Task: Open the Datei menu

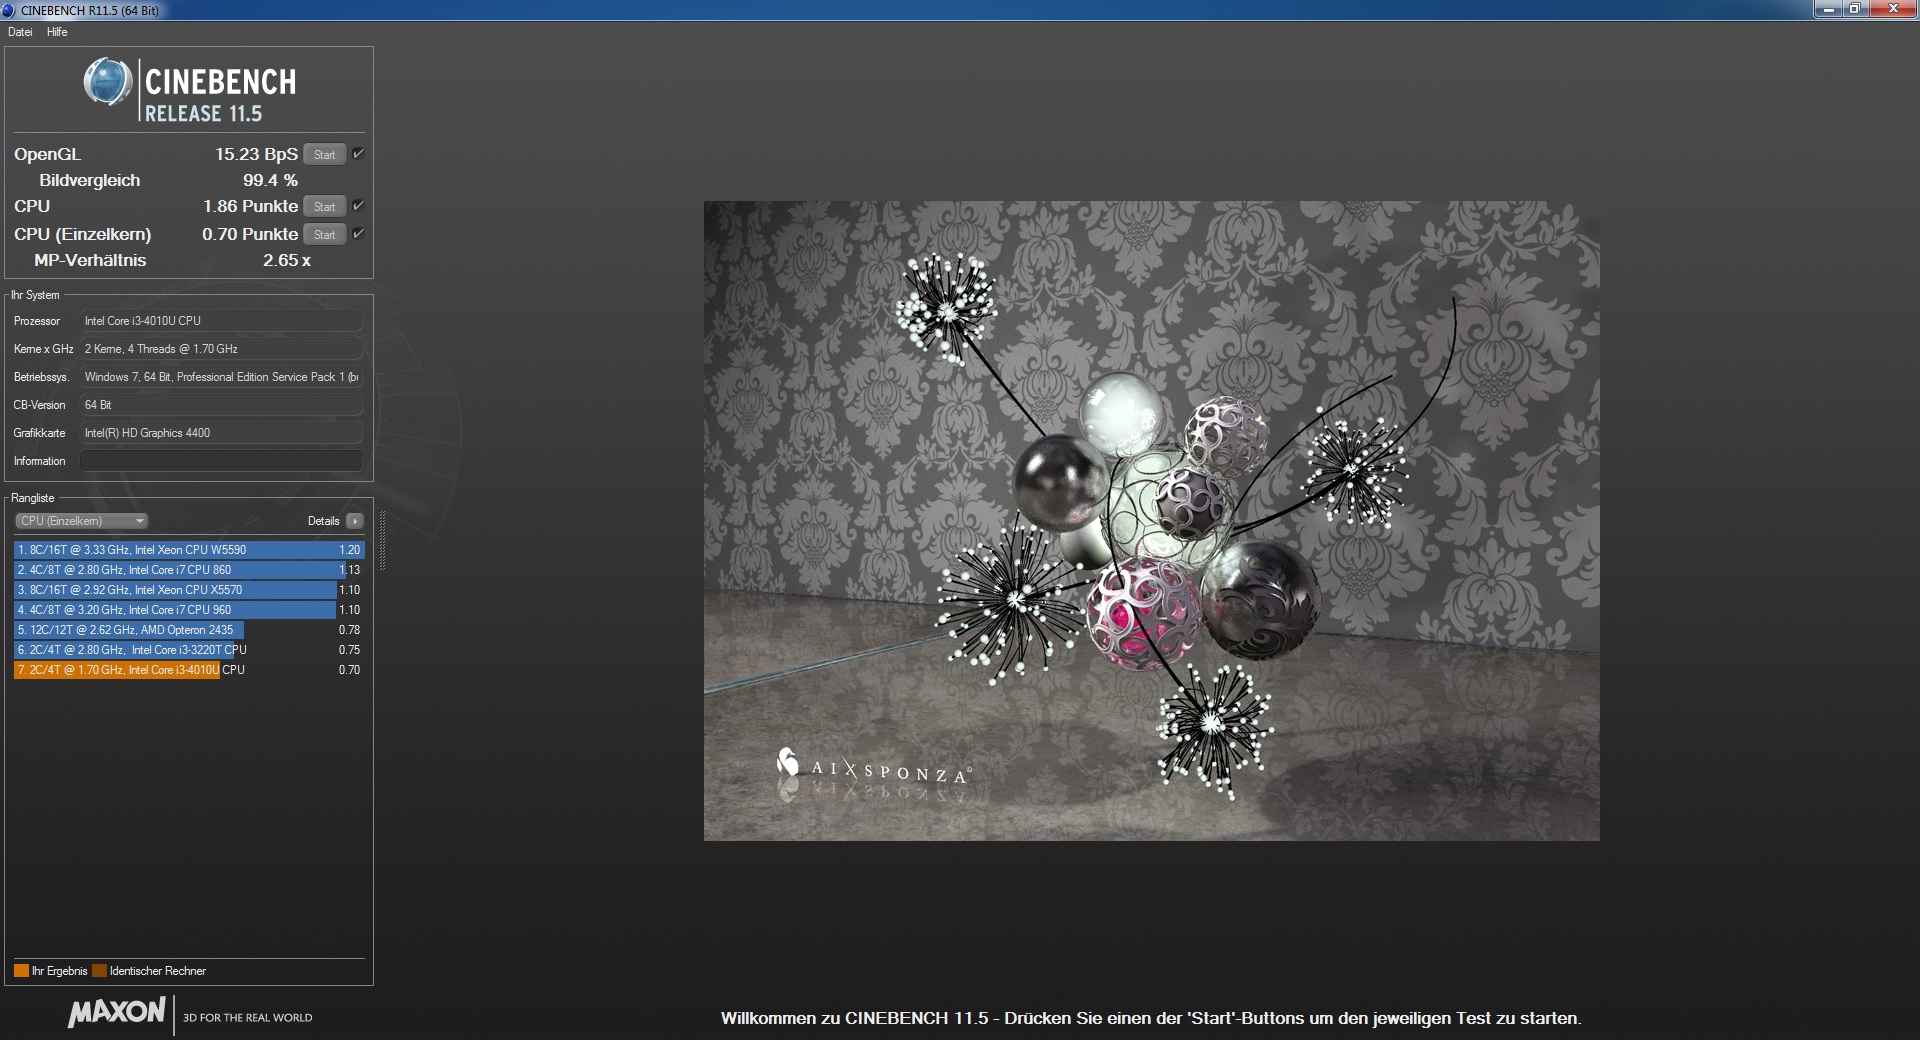Action: pyautogui.click(x=20, y=32)
